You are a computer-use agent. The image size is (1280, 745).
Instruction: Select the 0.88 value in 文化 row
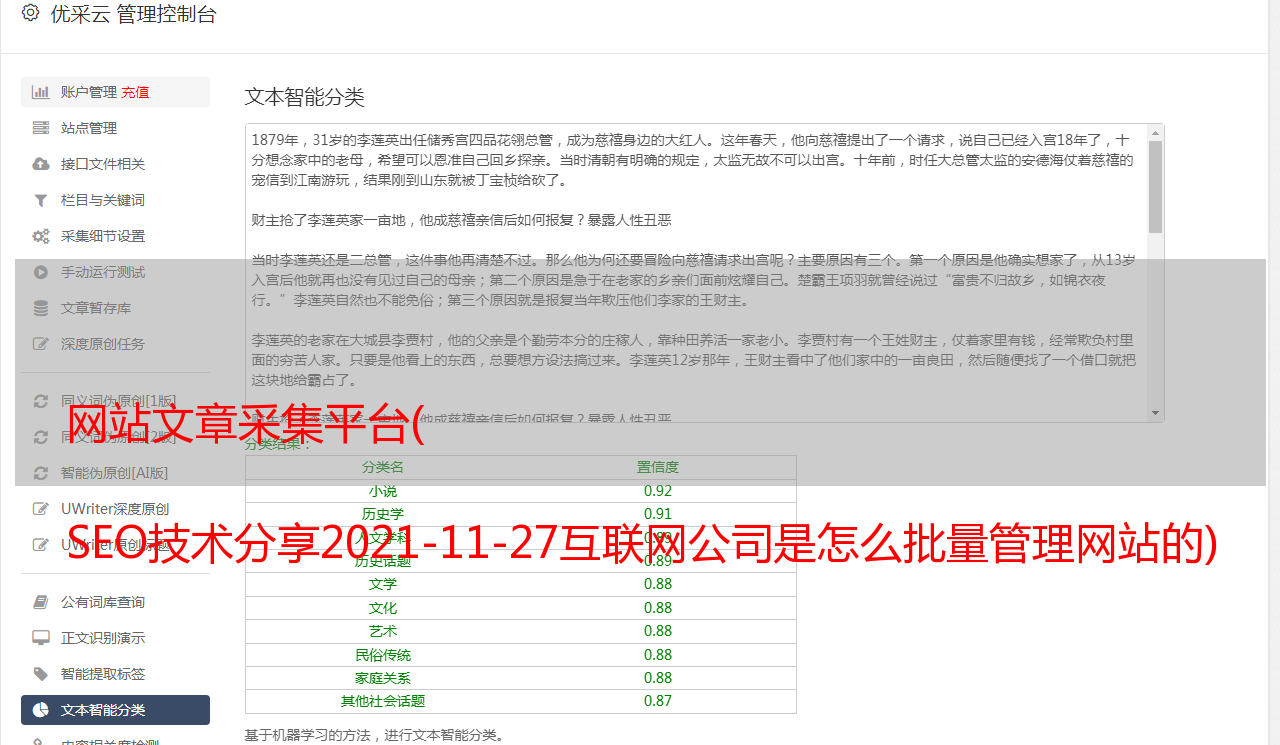(658, 608)
